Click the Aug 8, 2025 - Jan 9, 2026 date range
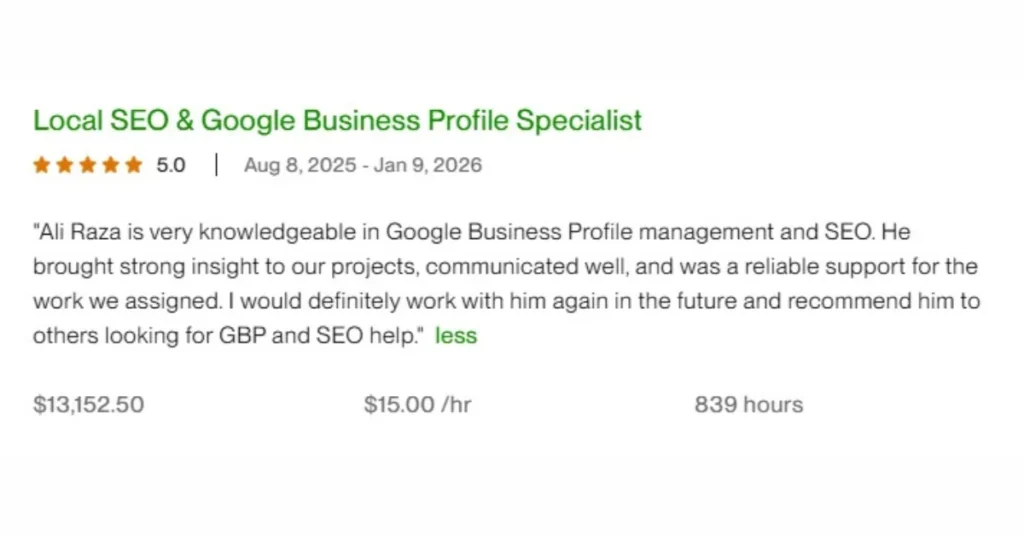This screenshot has width=1024, height=536. pyautogui.click(x=362, y=165)
